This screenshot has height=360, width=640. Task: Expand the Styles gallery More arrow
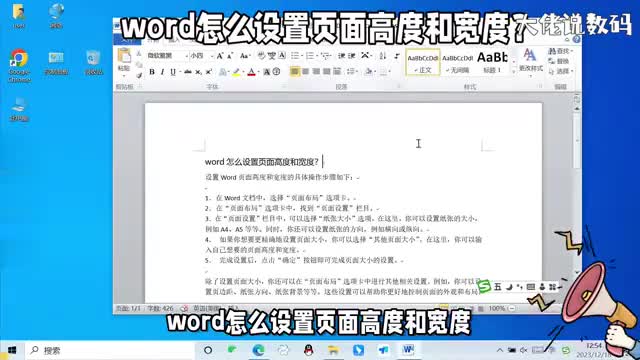pyautogui.click(x=514, y=71)
